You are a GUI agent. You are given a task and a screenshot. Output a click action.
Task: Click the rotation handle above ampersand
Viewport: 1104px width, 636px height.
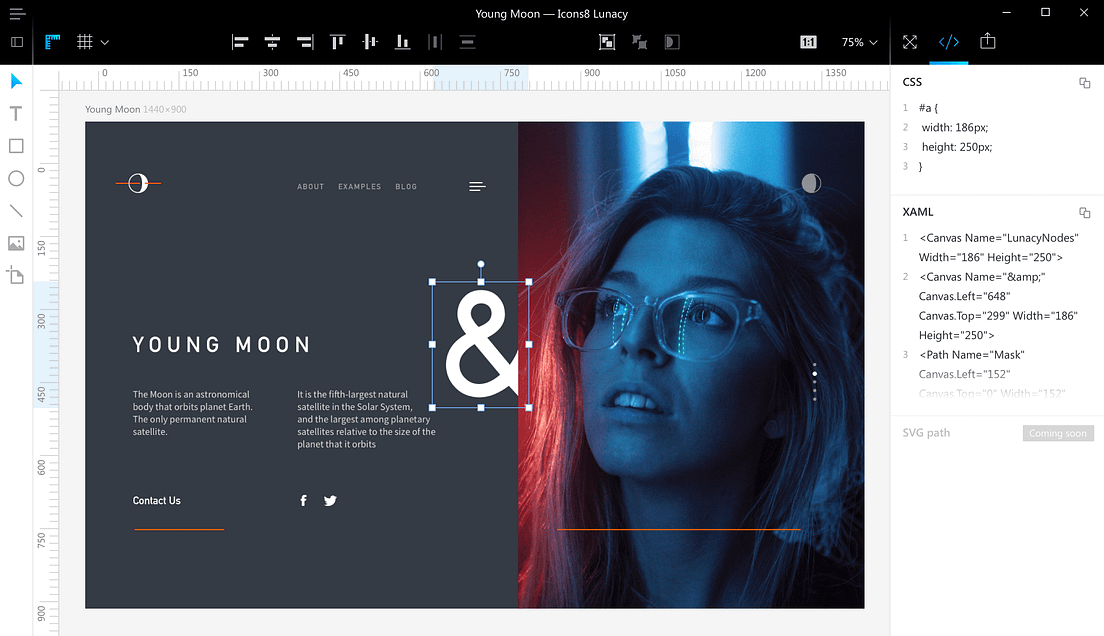coord(481,265)
